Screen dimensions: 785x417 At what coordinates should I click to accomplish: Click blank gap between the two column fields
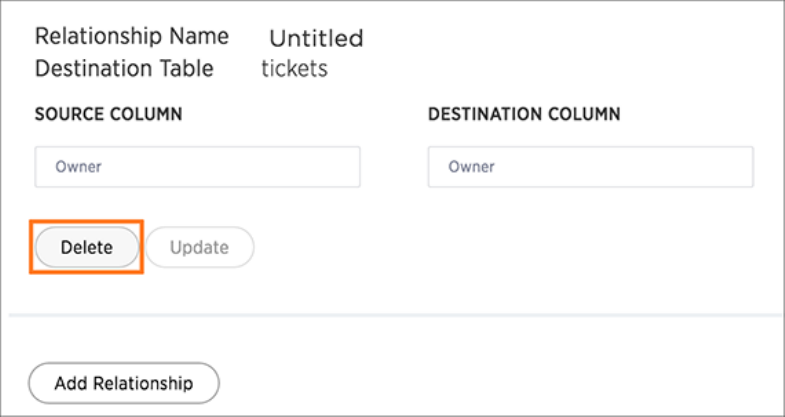[x=394, y=167]
